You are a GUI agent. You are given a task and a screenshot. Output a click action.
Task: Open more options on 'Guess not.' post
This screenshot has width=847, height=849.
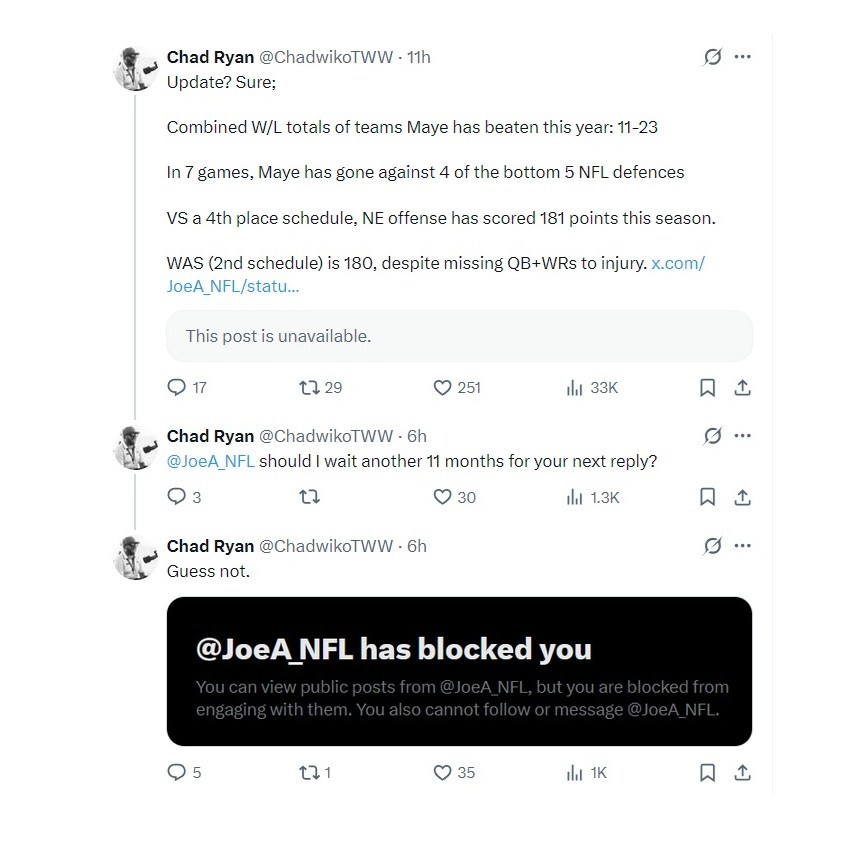click(743, 546)
